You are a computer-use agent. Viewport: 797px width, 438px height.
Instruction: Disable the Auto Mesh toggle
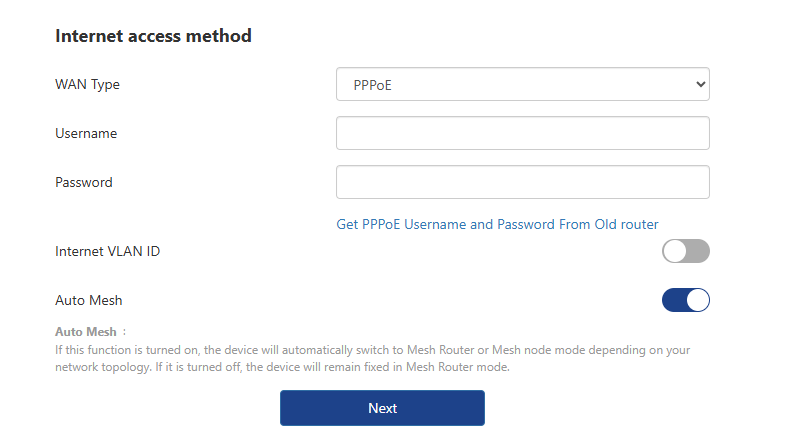(685, 300)
